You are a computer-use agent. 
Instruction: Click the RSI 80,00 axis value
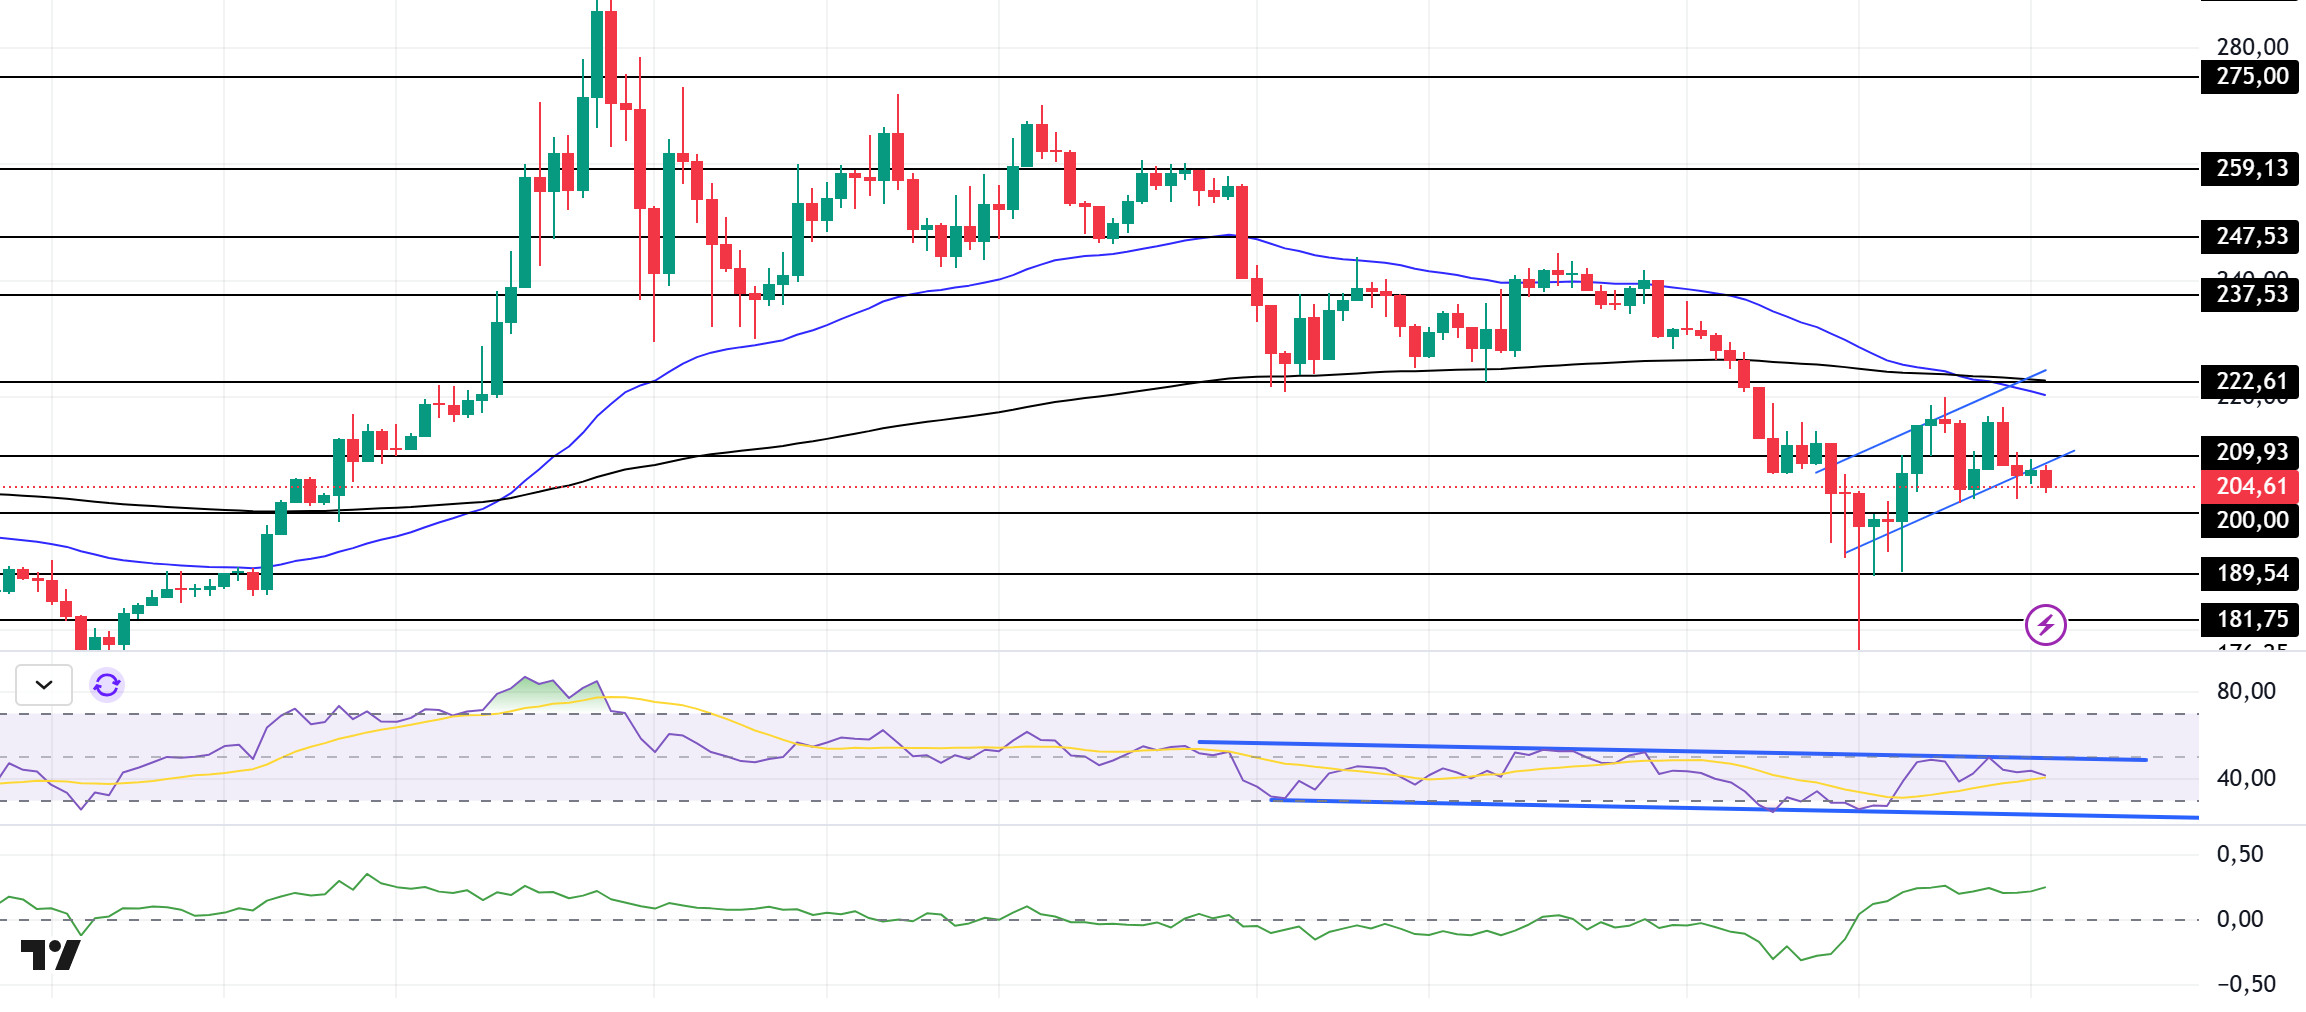click(x=2246, y=691)
